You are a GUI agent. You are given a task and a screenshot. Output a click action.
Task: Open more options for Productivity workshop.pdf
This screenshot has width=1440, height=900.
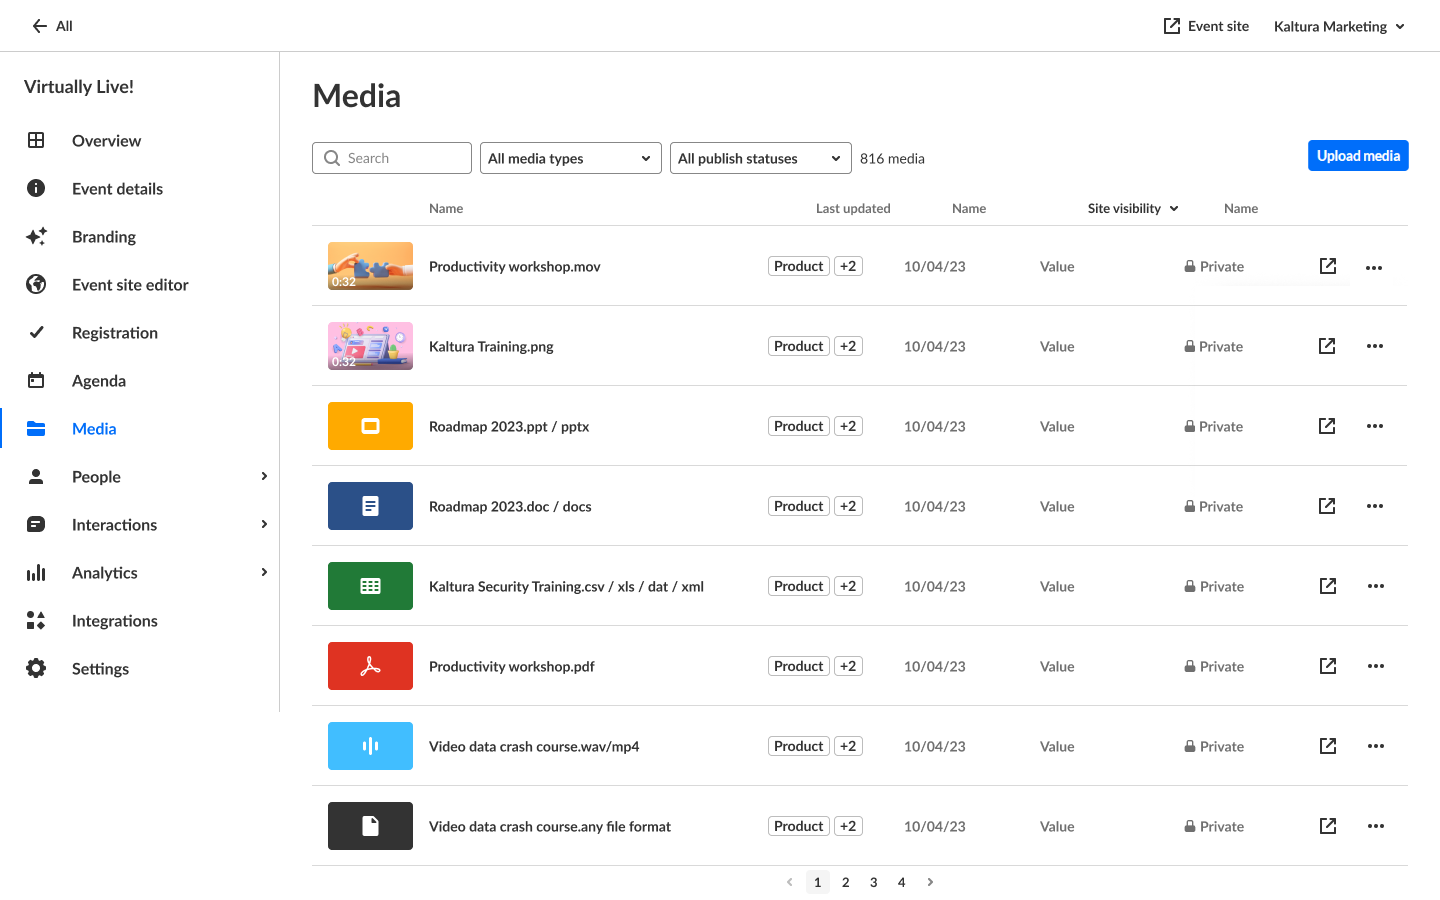tap(1376, 666)
